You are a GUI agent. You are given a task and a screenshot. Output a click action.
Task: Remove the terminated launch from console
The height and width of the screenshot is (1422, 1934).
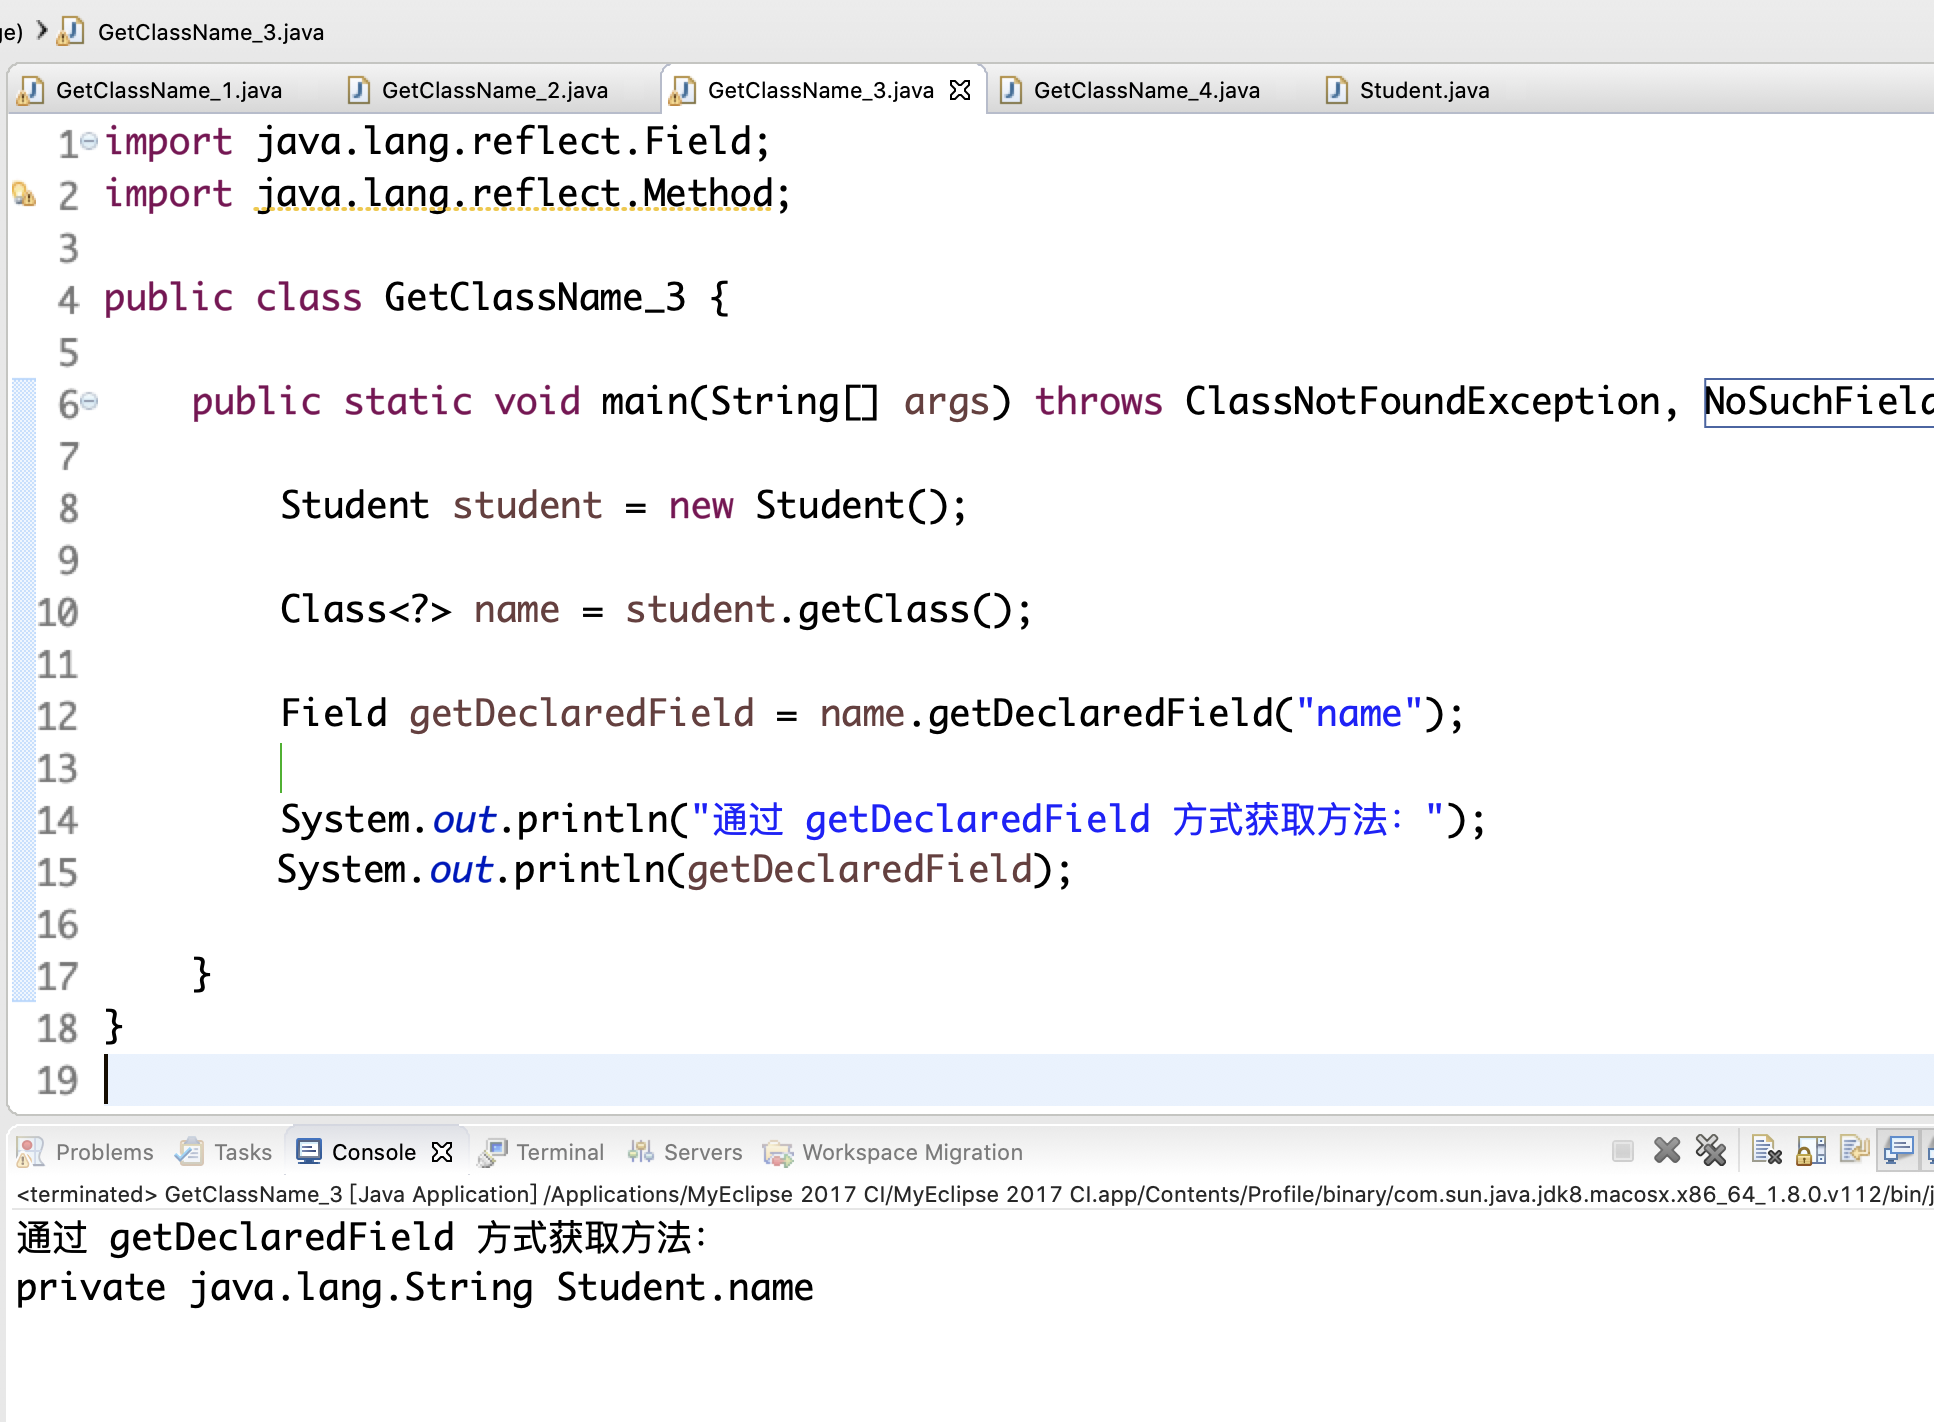(x=1666, y=1151)
